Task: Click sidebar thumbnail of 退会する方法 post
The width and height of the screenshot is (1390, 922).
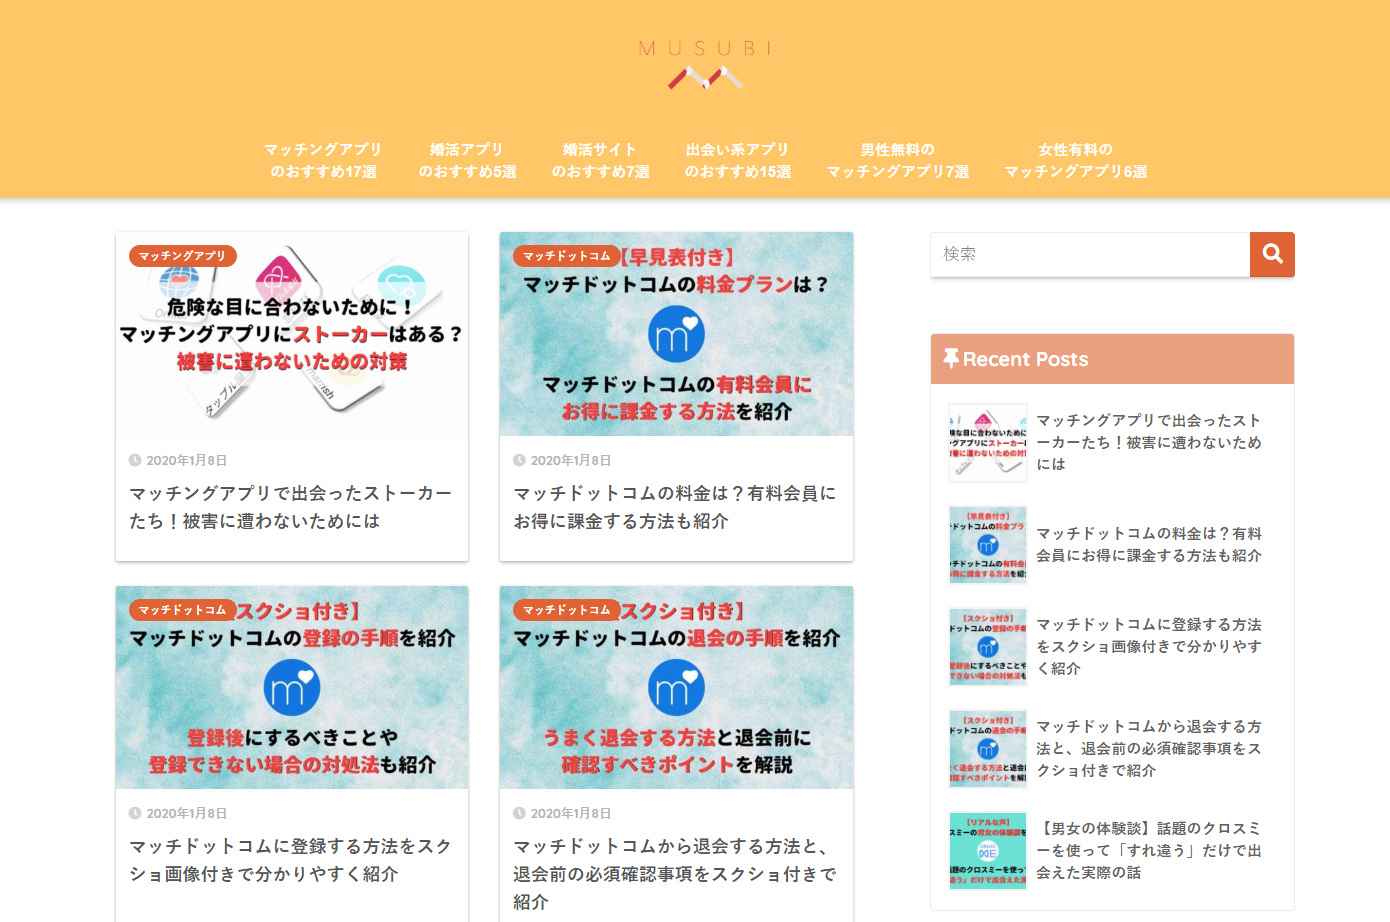Action: coord(988,749)
